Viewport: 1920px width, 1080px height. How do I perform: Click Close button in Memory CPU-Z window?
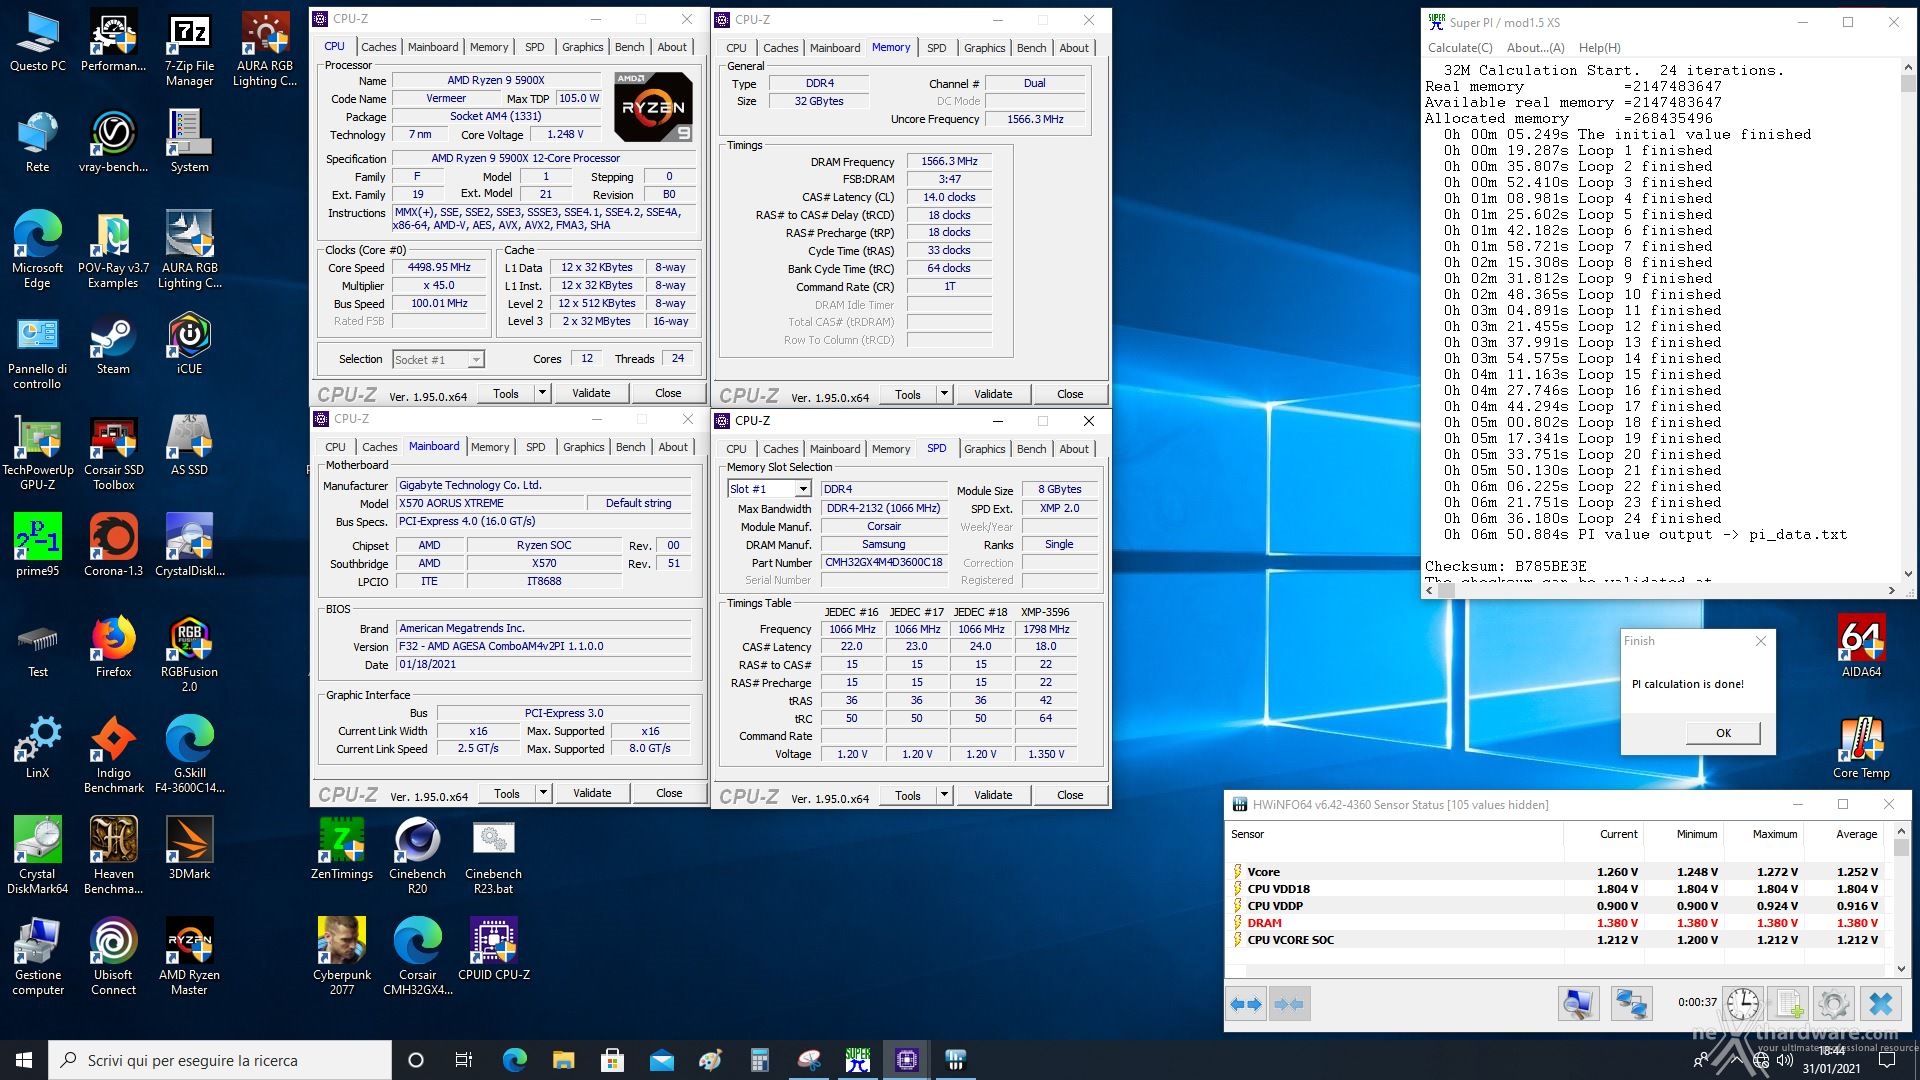coord(1070,394)
